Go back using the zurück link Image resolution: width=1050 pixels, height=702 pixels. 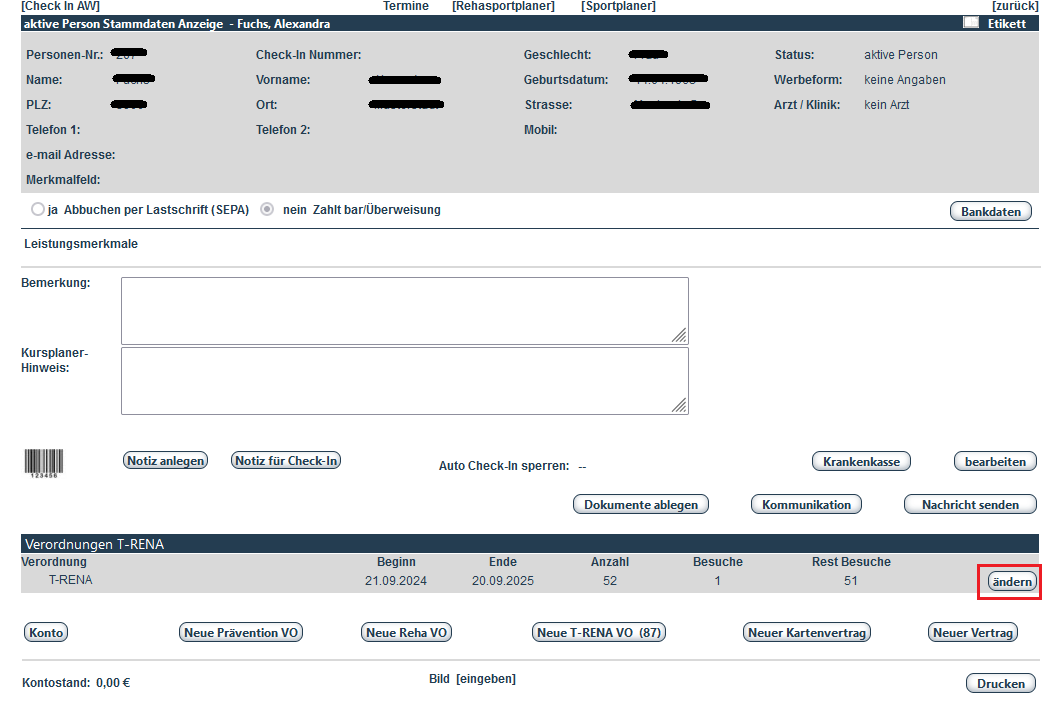pyautogui.click(x=1013, y=6)
